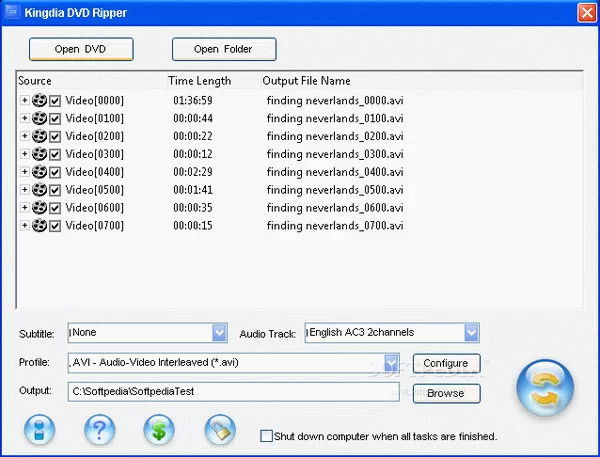Click the film reel icon for Video[0500]
The width and height of the screenshot is (600, 457).
tap(39, 189)
